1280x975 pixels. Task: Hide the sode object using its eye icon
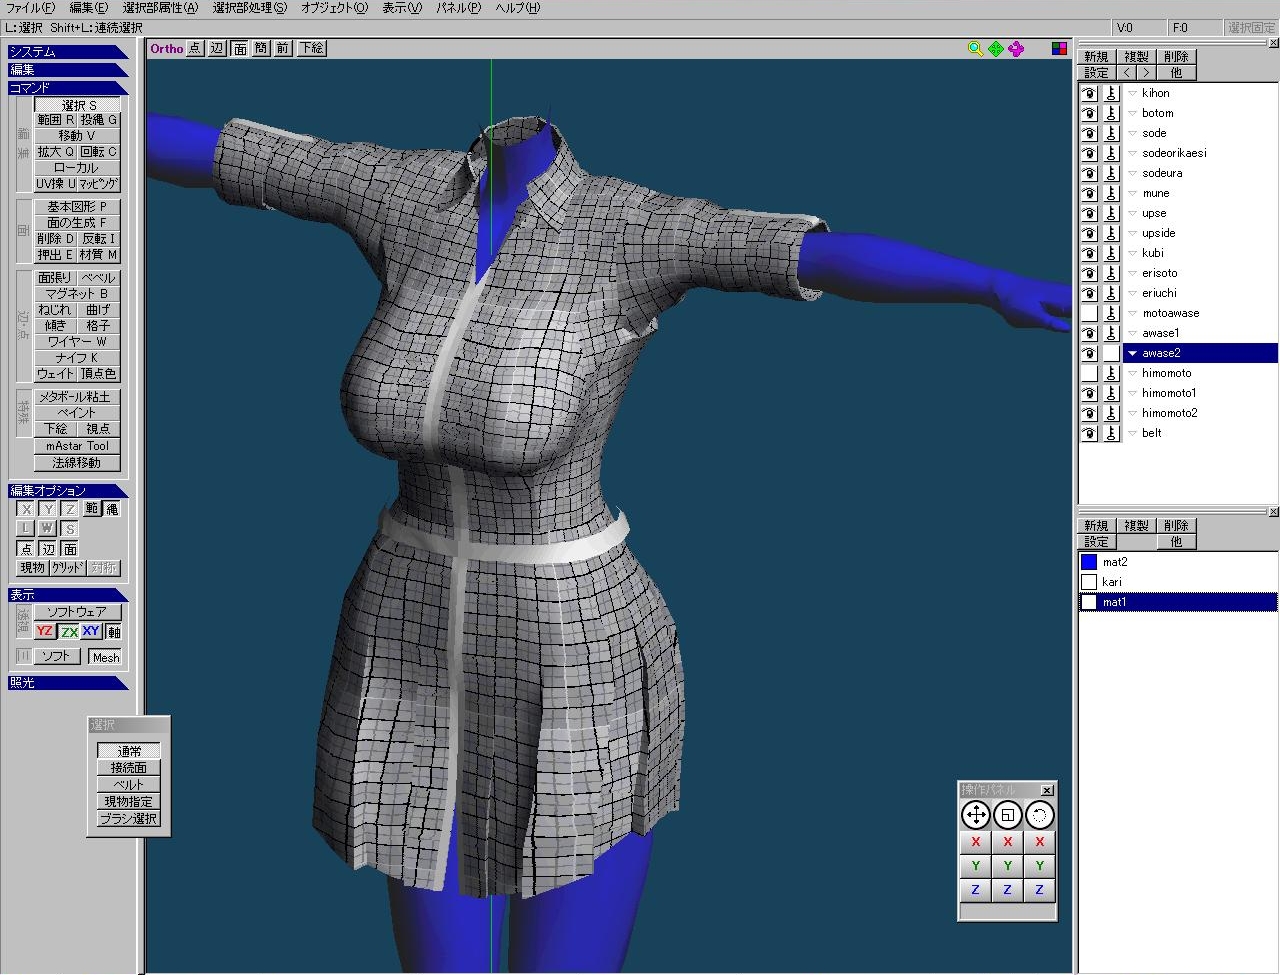(x=1089, y=133)
